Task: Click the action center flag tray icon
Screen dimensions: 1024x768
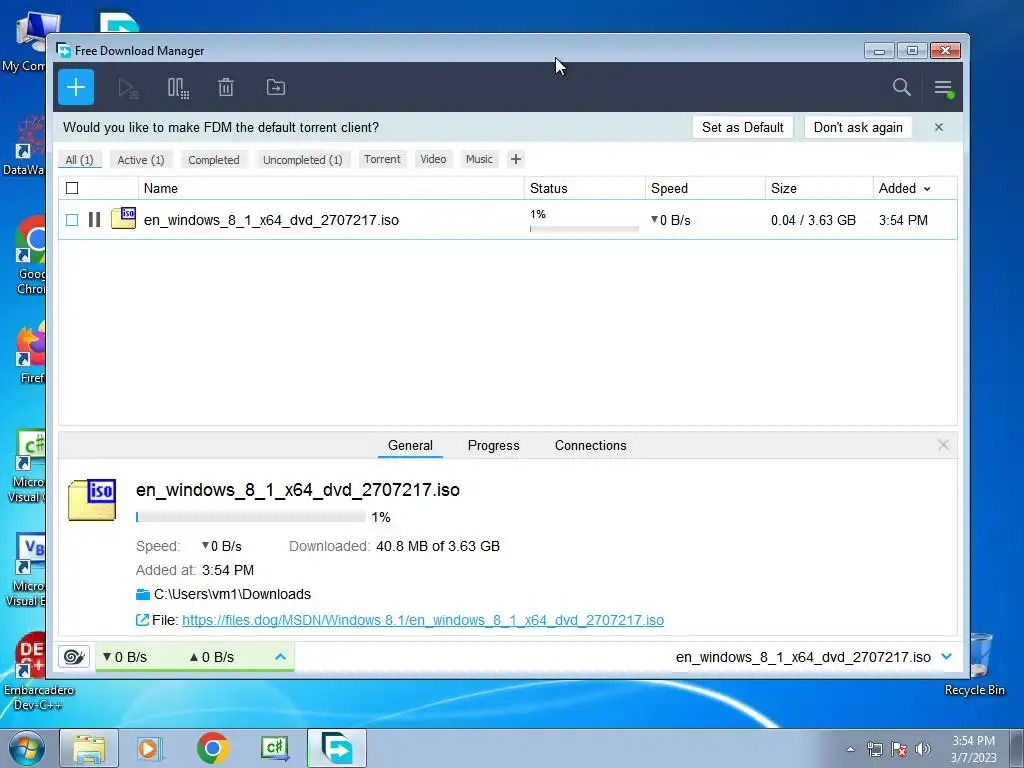Action: (899, 749)
